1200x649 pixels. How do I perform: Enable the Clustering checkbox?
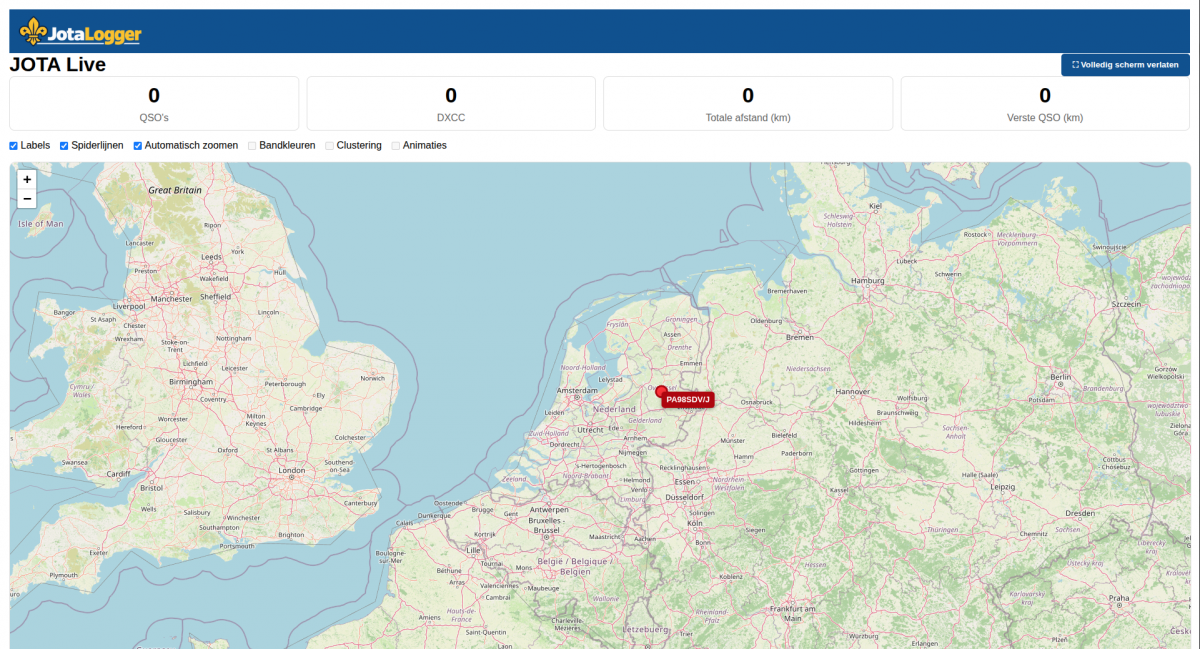click(x=330, y=145)
